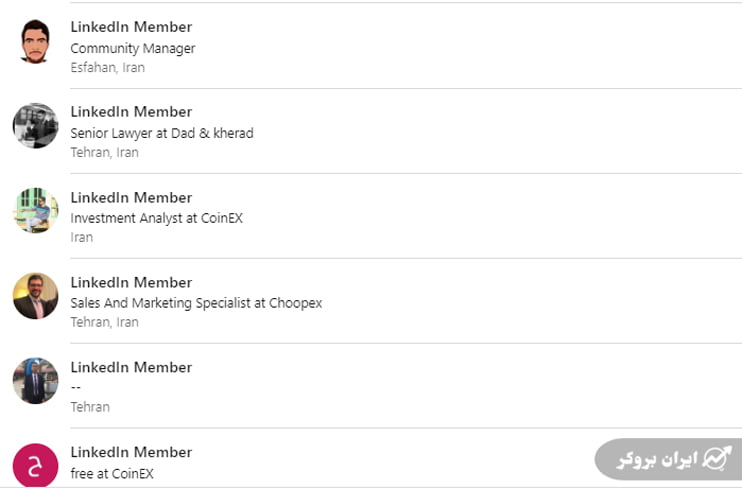This screenshot has height=489, width=742.
Task: Open LinkedIn Member listed as Community Manager
Action: click(x=131, y=27)
